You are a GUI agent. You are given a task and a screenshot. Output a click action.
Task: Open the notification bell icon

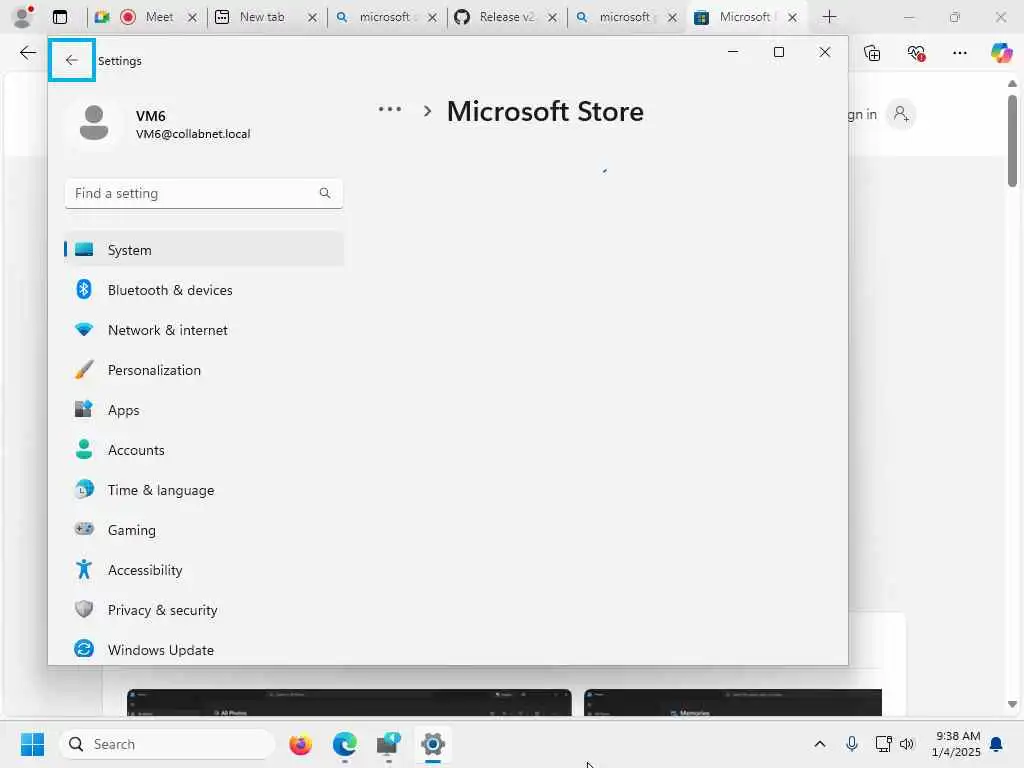(997, 744)
